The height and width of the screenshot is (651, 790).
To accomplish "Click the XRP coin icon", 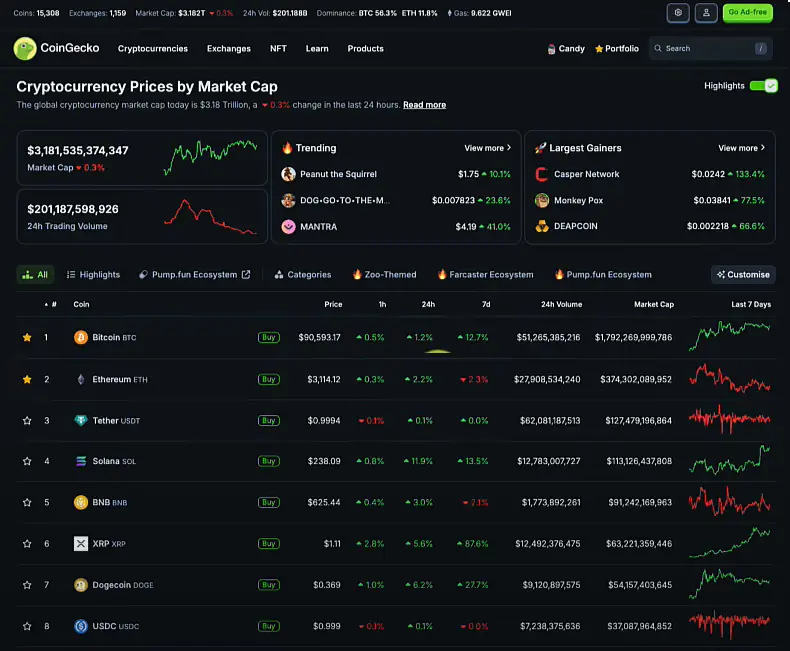I will pyautogui.click(x=81, y=544).
